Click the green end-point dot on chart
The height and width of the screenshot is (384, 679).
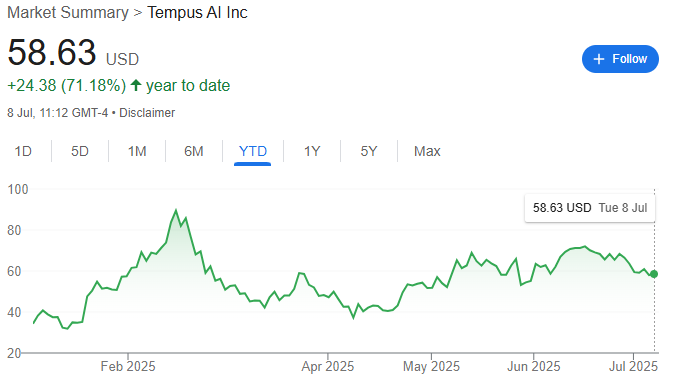[x=654, y=274]
